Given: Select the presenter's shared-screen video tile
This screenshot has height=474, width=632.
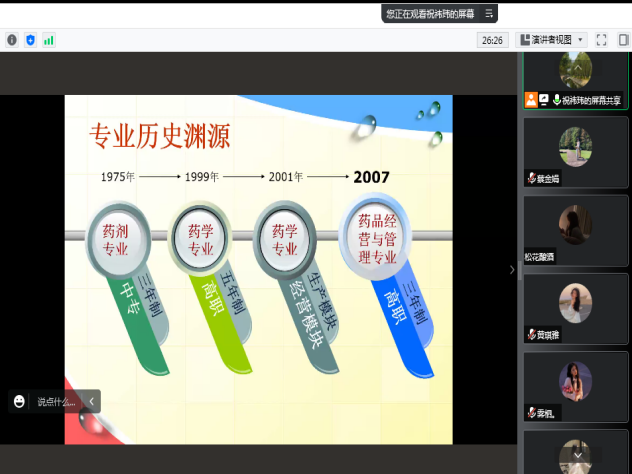Looking at the screenshot, I should (575, 78).
